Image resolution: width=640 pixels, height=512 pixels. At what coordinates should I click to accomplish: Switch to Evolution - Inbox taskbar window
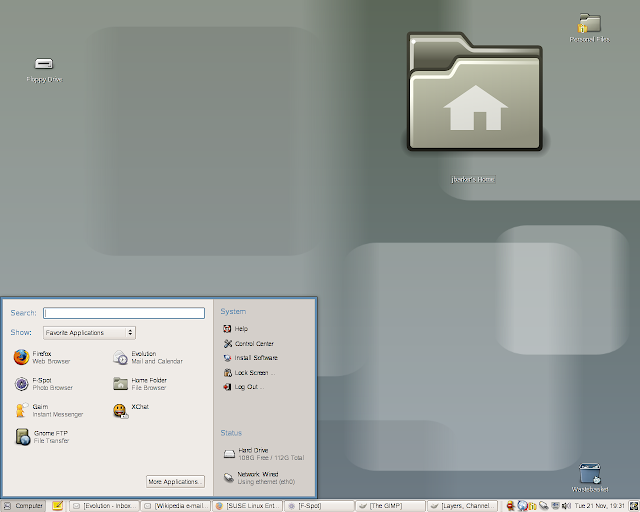[x=104, y=506]
